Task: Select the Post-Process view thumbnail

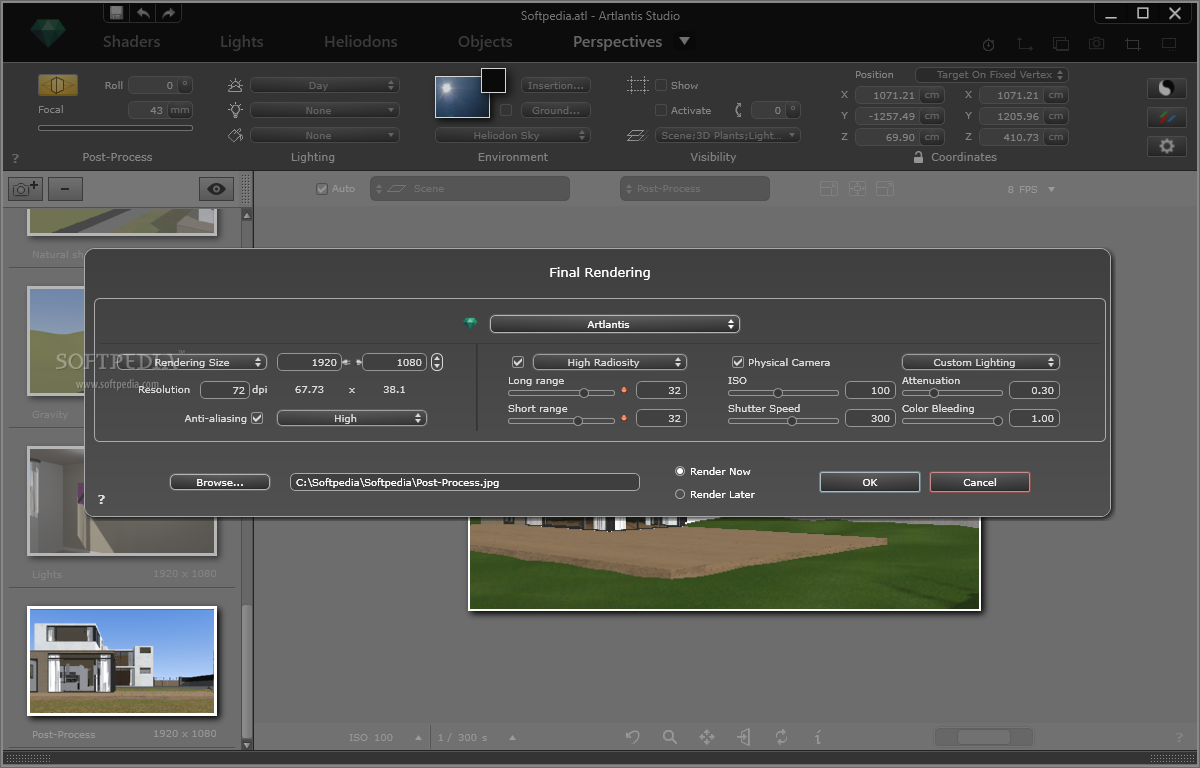Action: coord(122,661)
